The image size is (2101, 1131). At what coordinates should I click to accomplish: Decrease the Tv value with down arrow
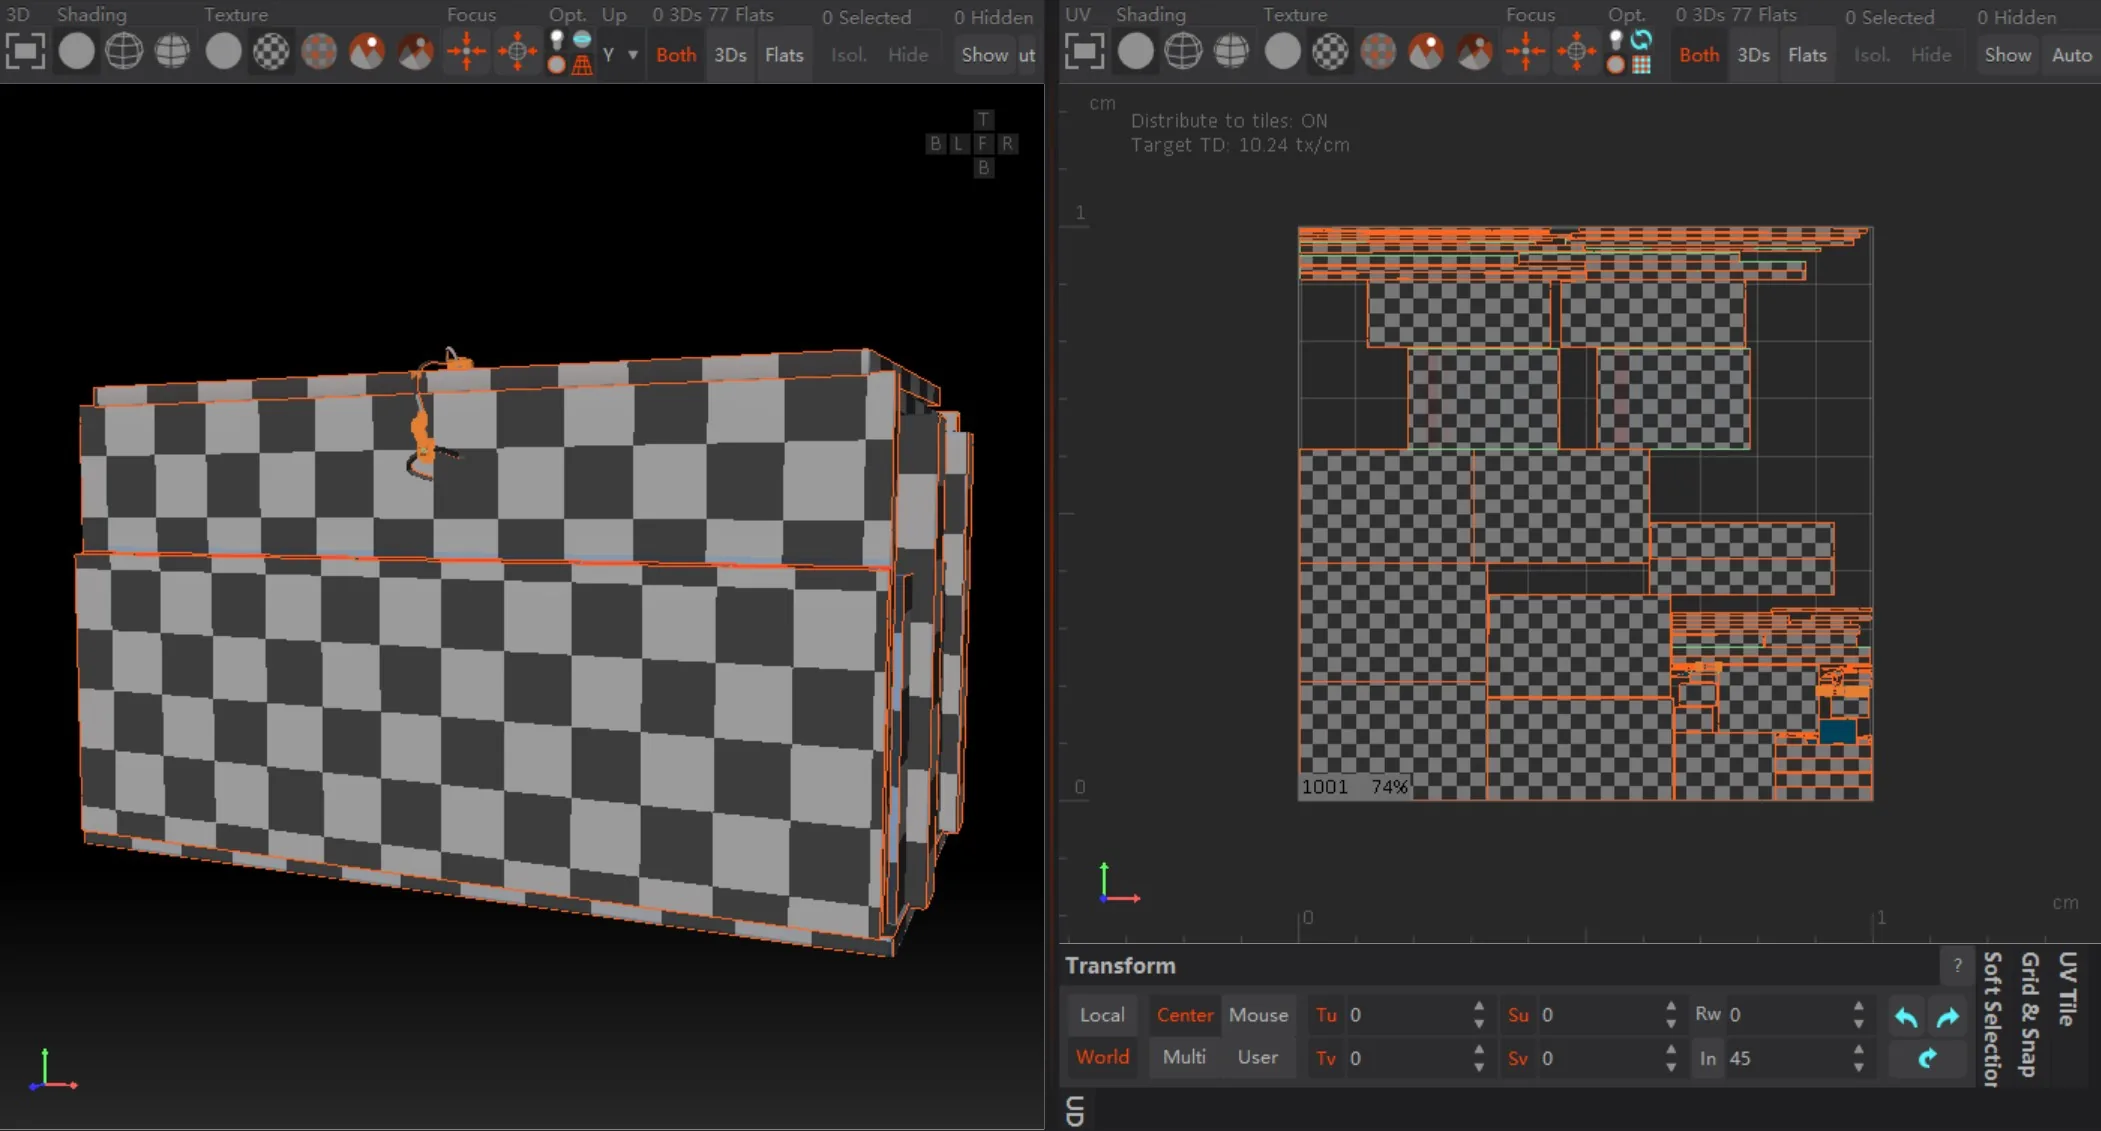point(1479,1068)
